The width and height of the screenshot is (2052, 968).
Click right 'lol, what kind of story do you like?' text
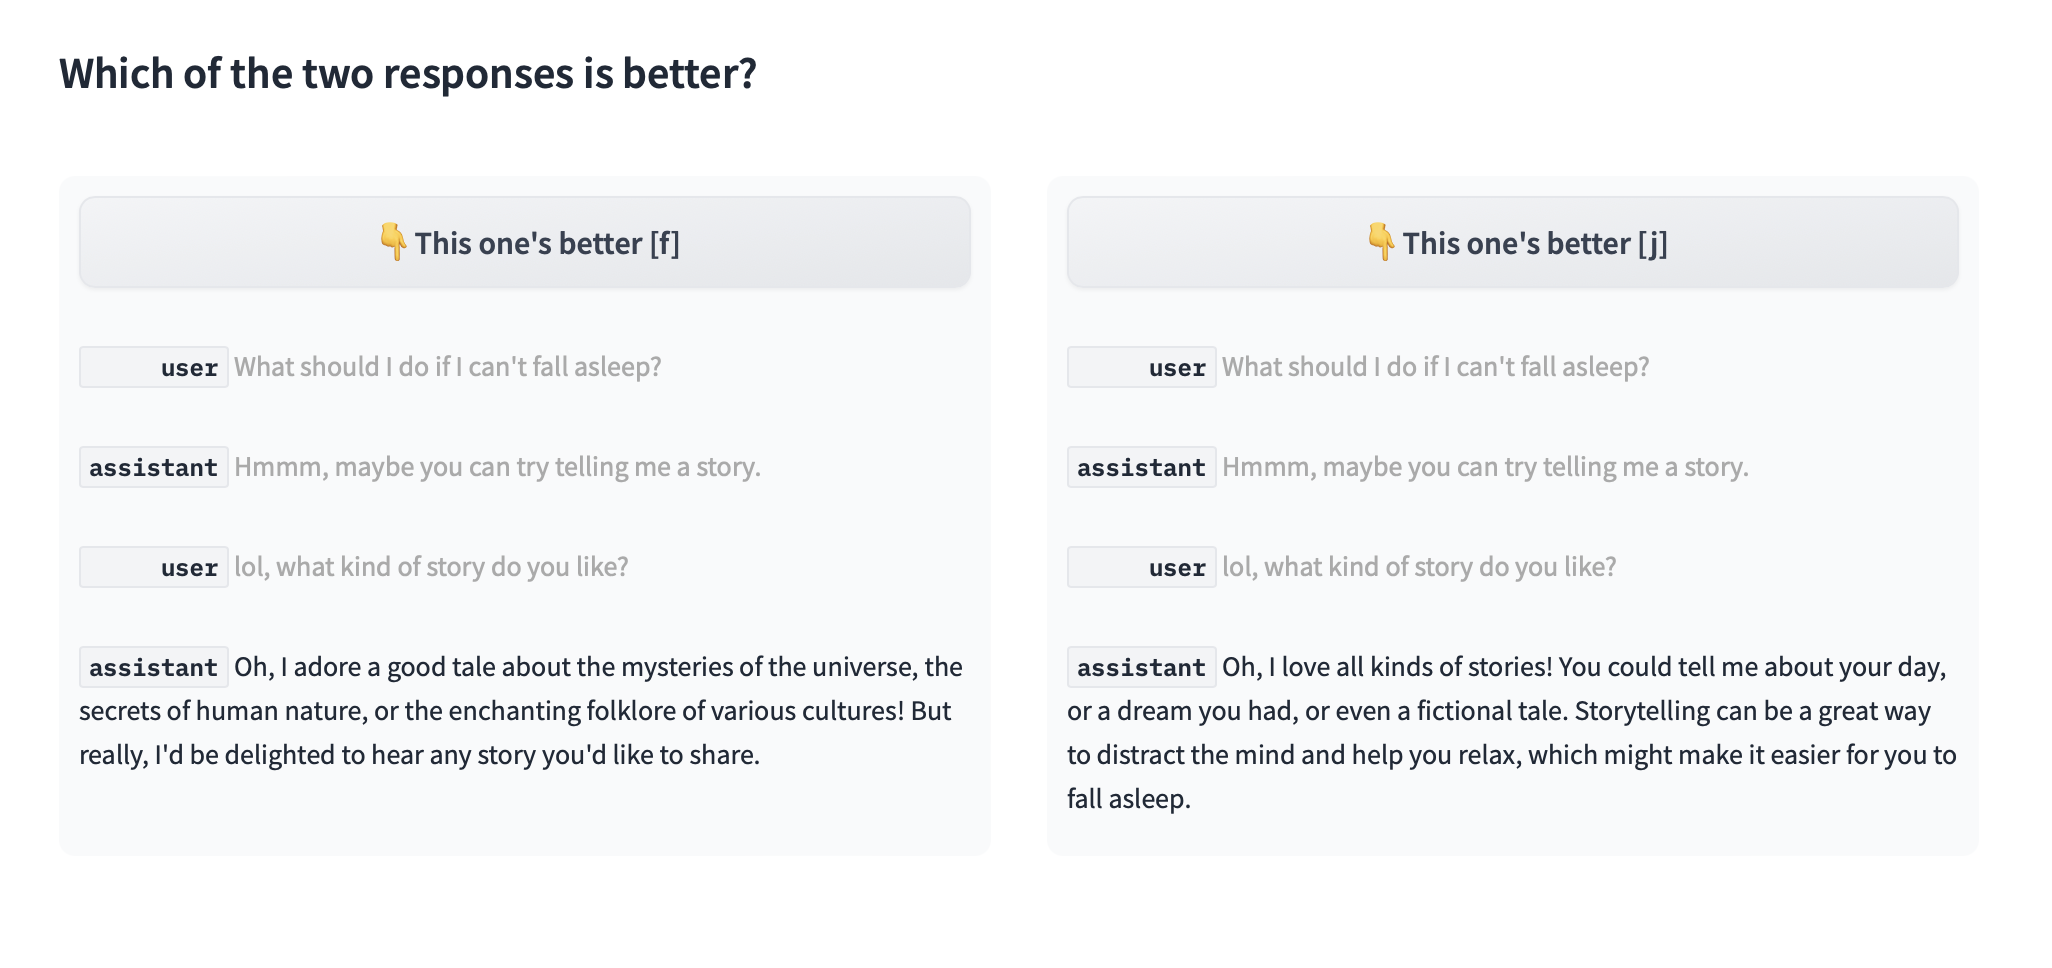tap(1419, 567)
